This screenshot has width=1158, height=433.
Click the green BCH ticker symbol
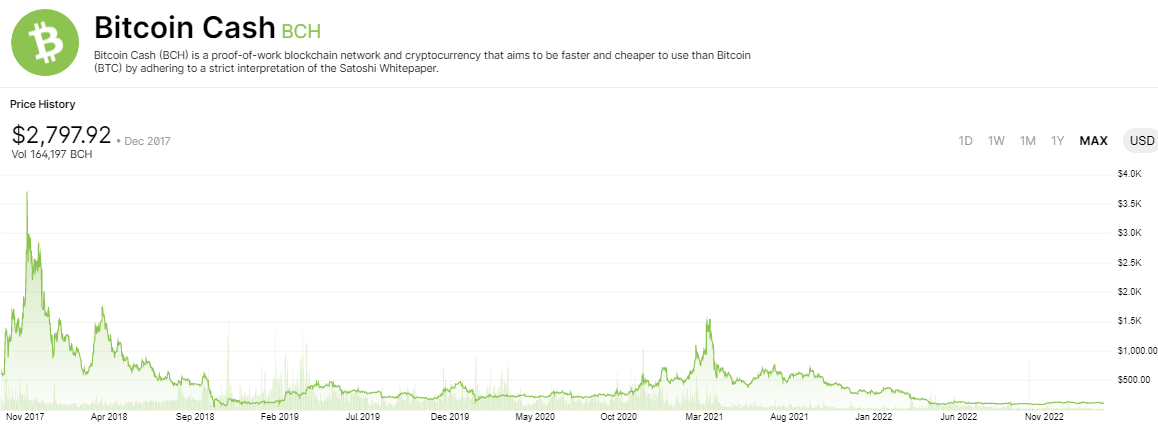click(x=301, y=30)
